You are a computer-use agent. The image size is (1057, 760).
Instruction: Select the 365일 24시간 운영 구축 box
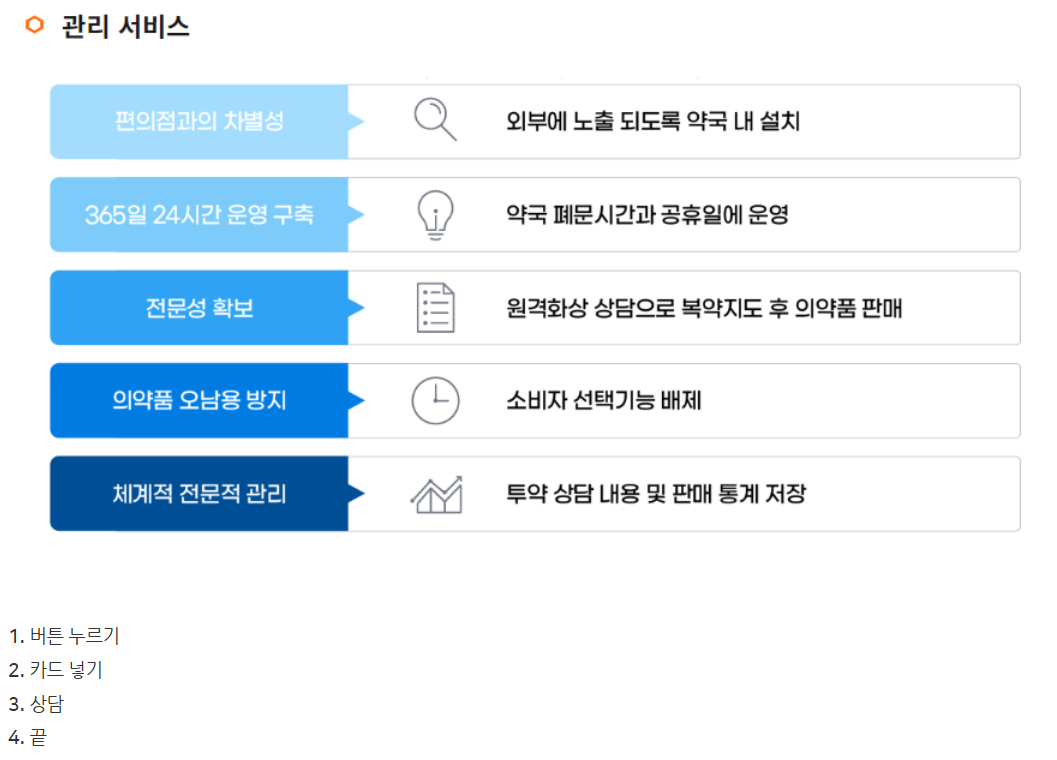(200, 214)
